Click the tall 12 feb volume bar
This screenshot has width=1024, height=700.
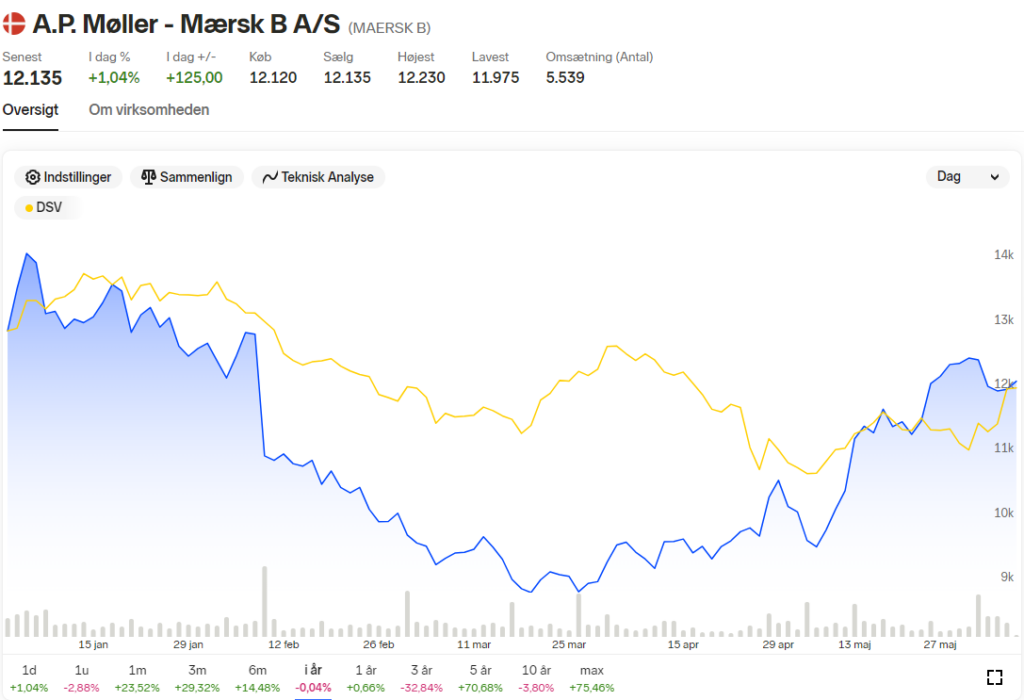point(264,601)
